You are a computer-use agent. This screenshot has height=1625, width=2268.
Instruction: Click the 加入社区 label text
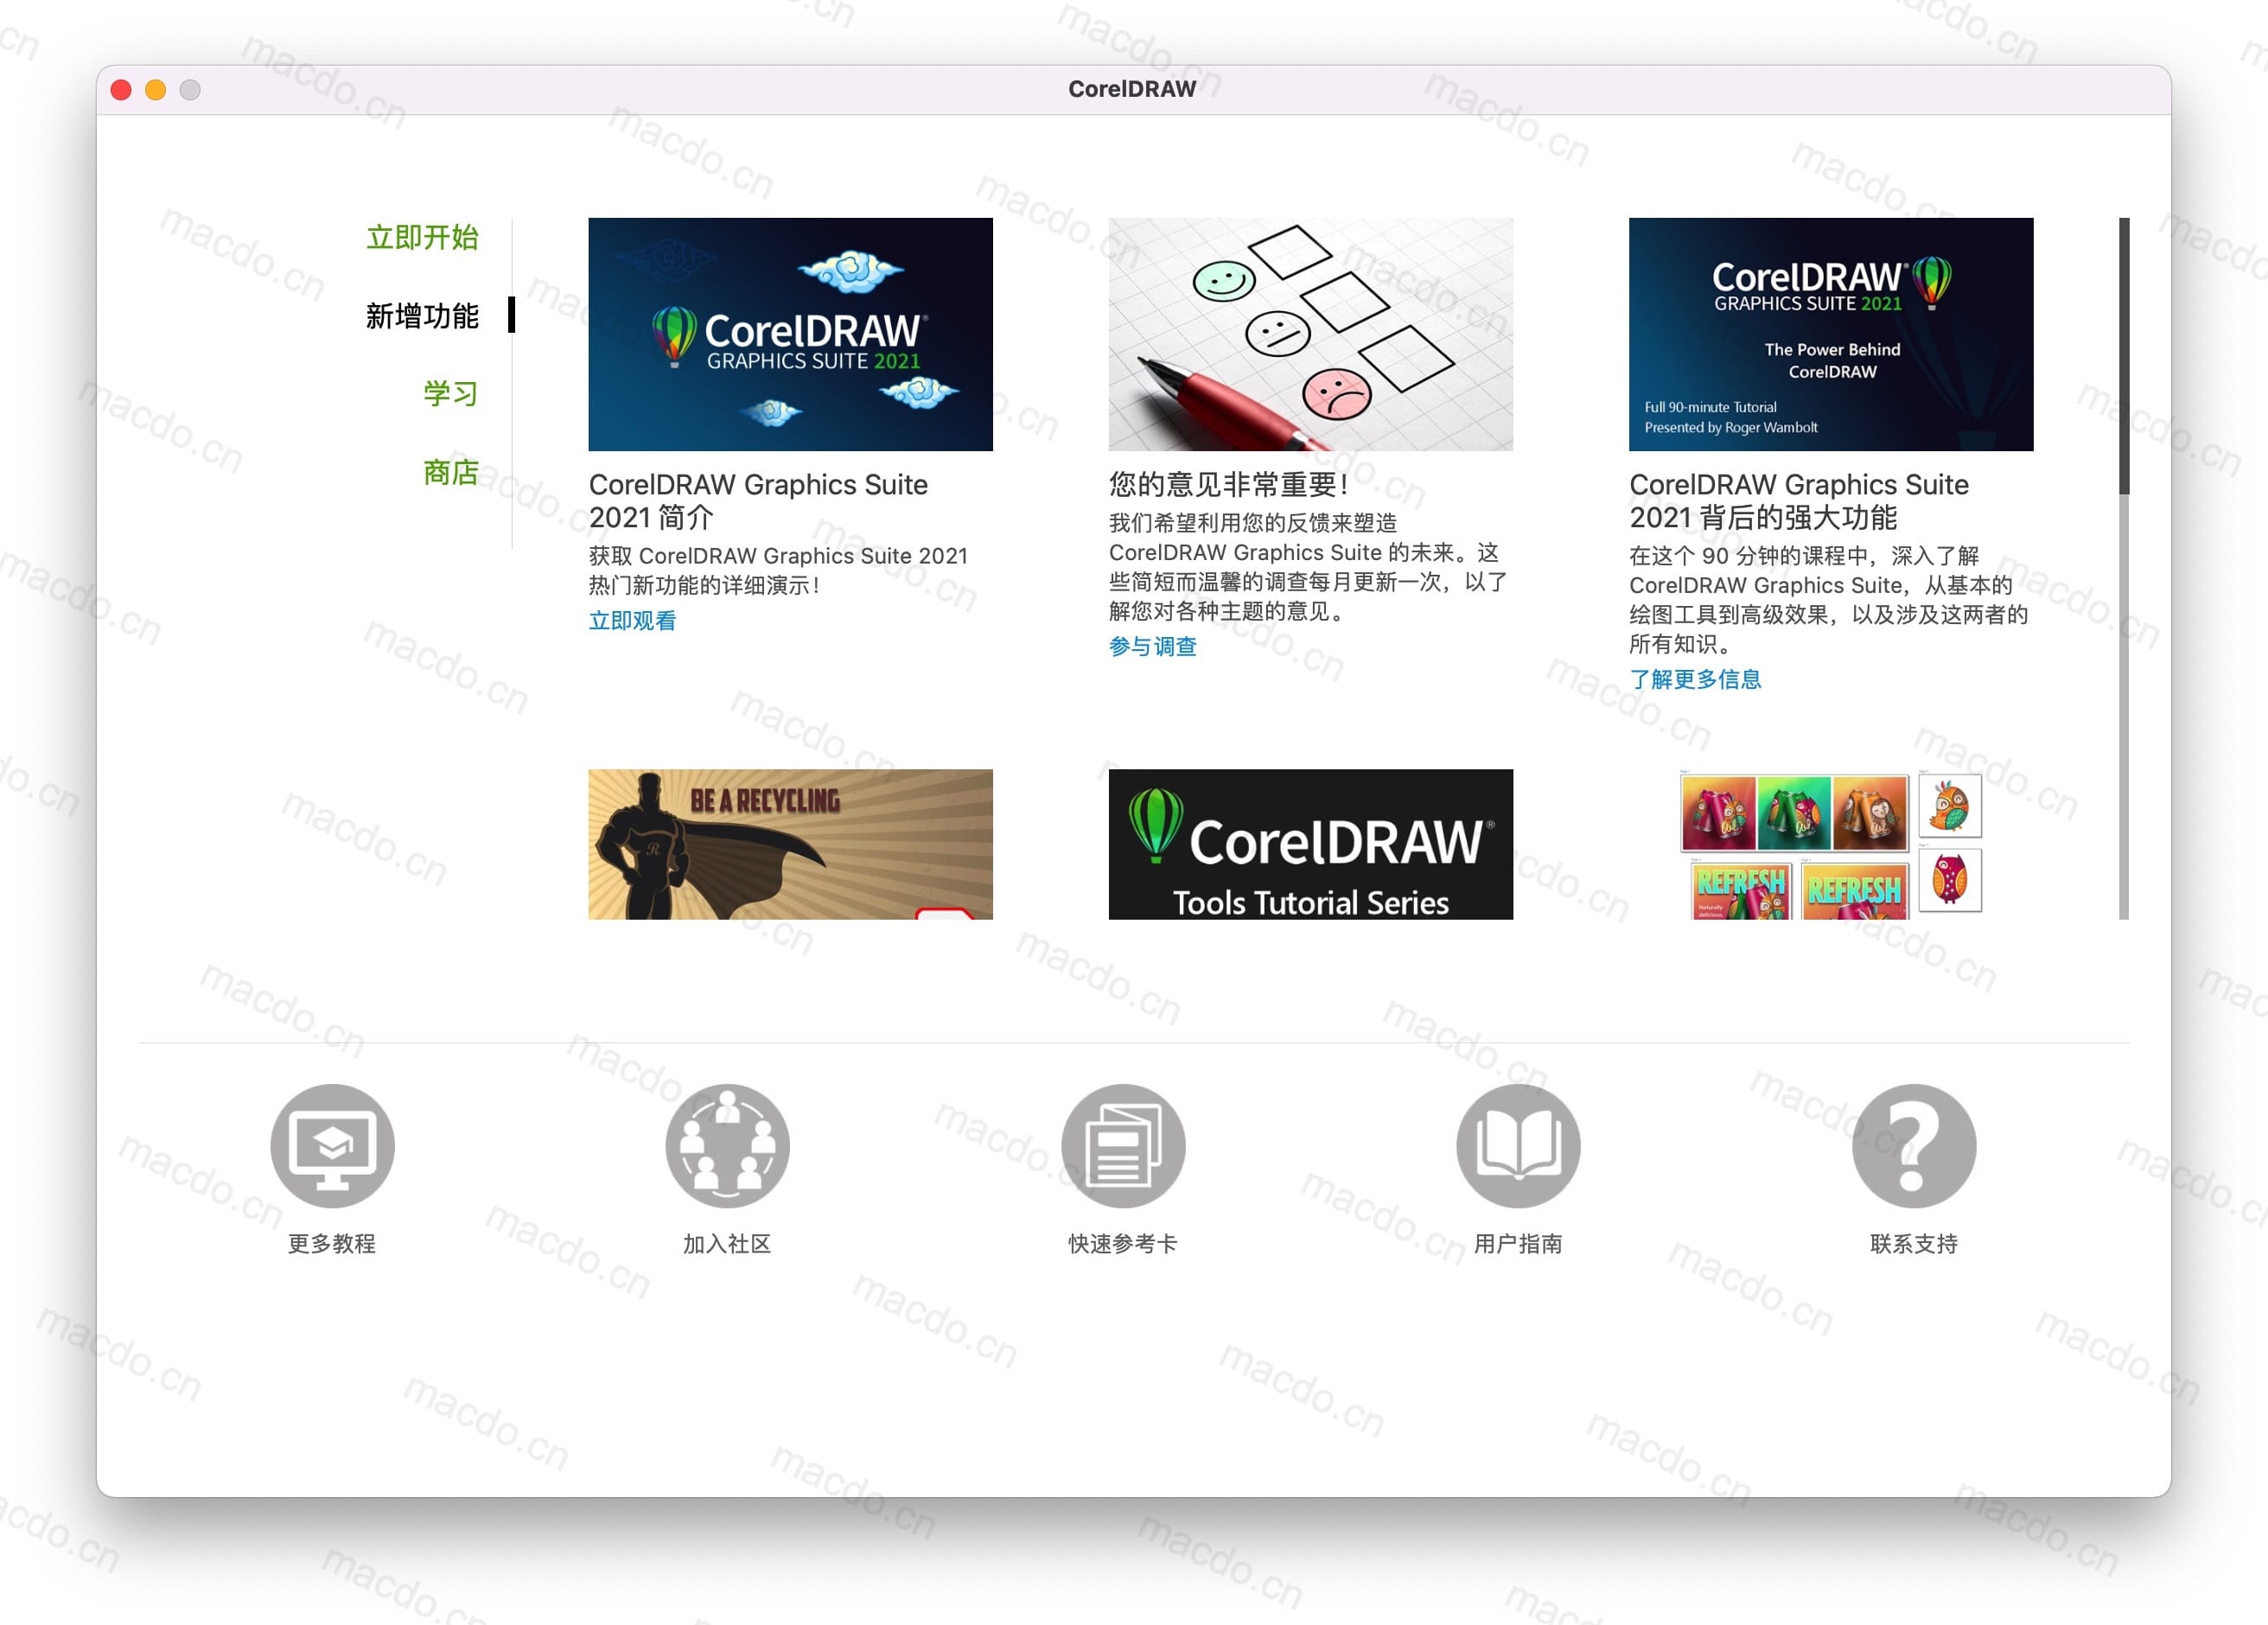(x=727, y=1243)
